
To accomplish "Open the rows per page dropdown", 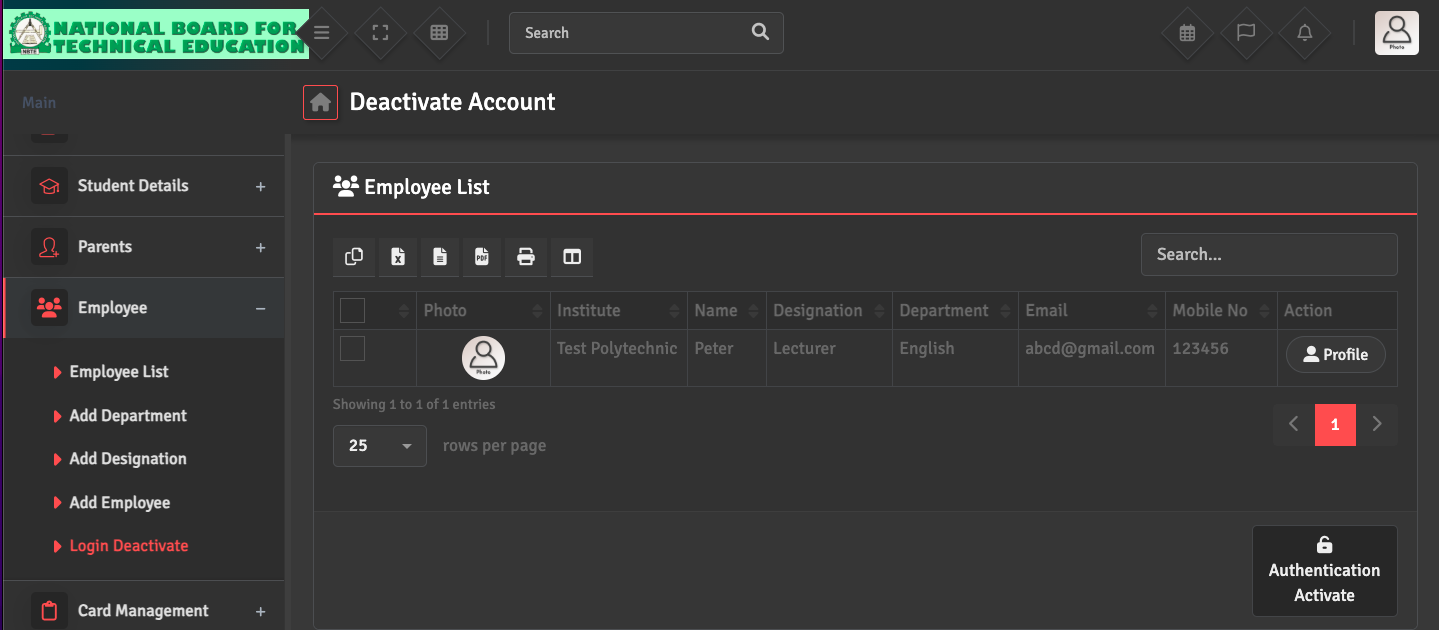I will click(379, 446).
